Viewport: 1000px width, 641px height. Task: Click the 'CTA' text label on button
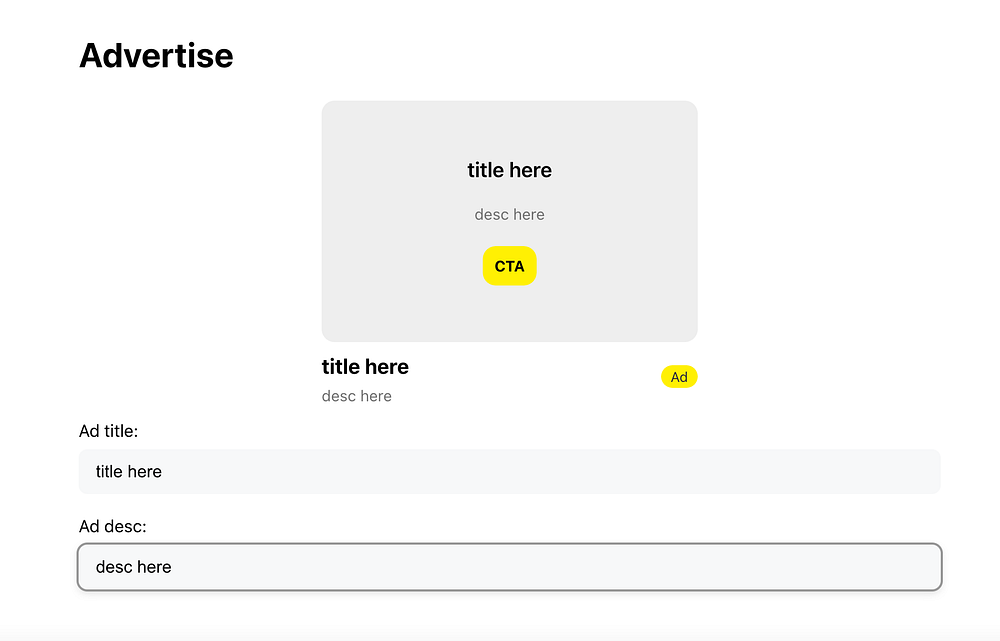(x=509, y=266)
